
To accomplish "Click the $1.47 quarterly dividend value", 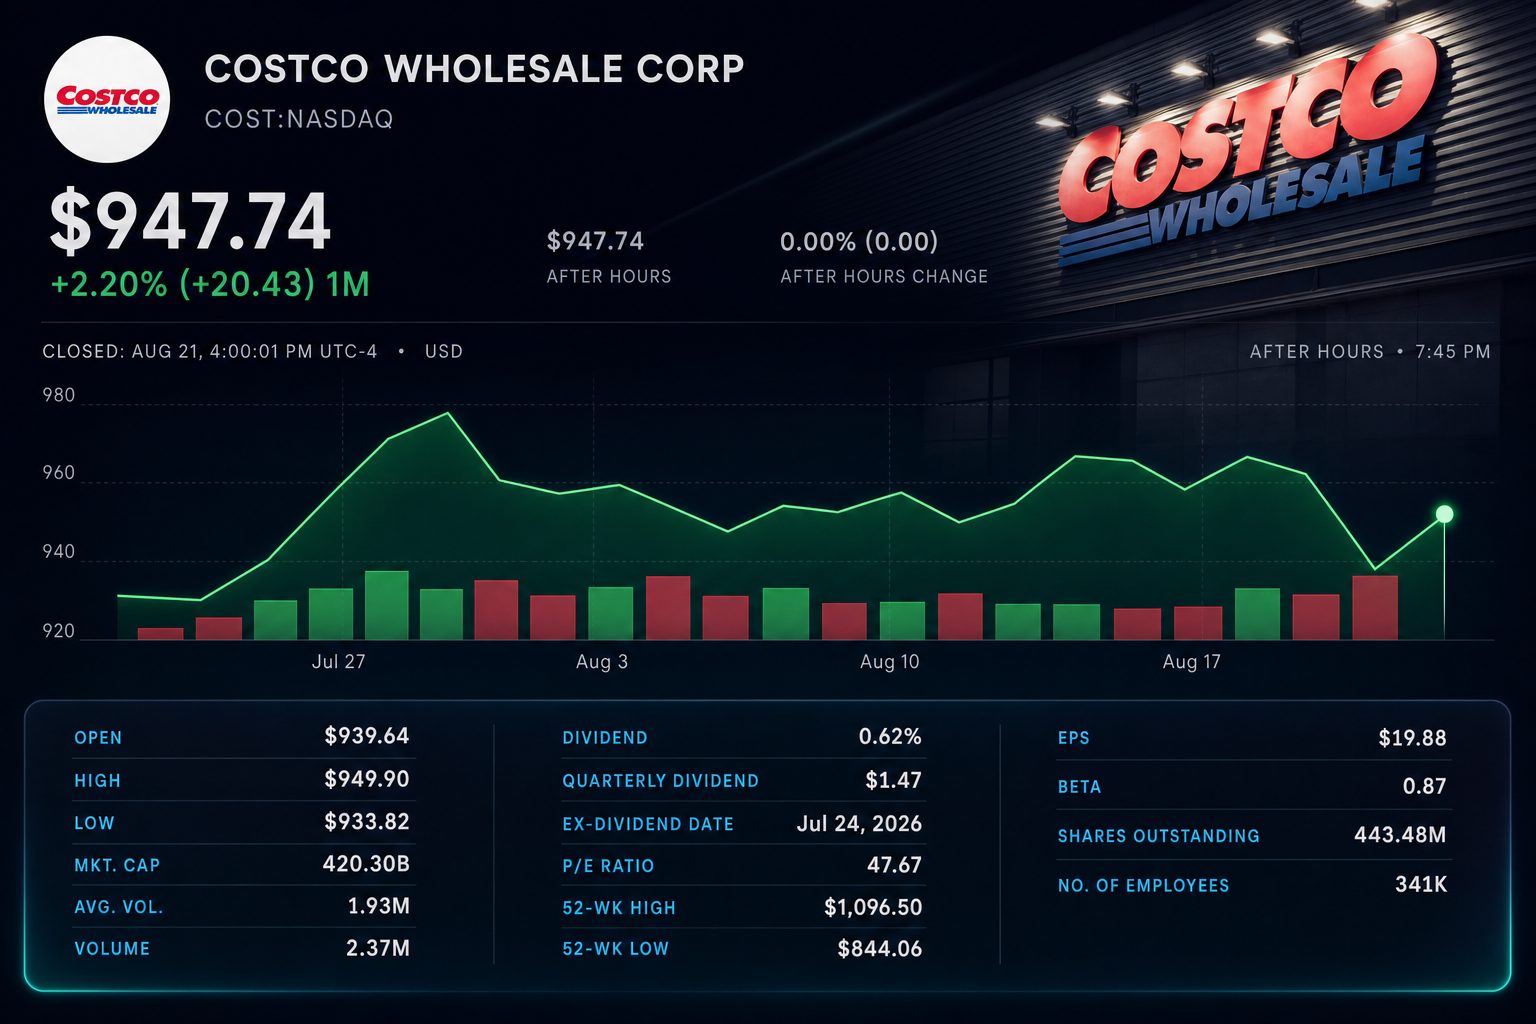I will pos(894,780).
